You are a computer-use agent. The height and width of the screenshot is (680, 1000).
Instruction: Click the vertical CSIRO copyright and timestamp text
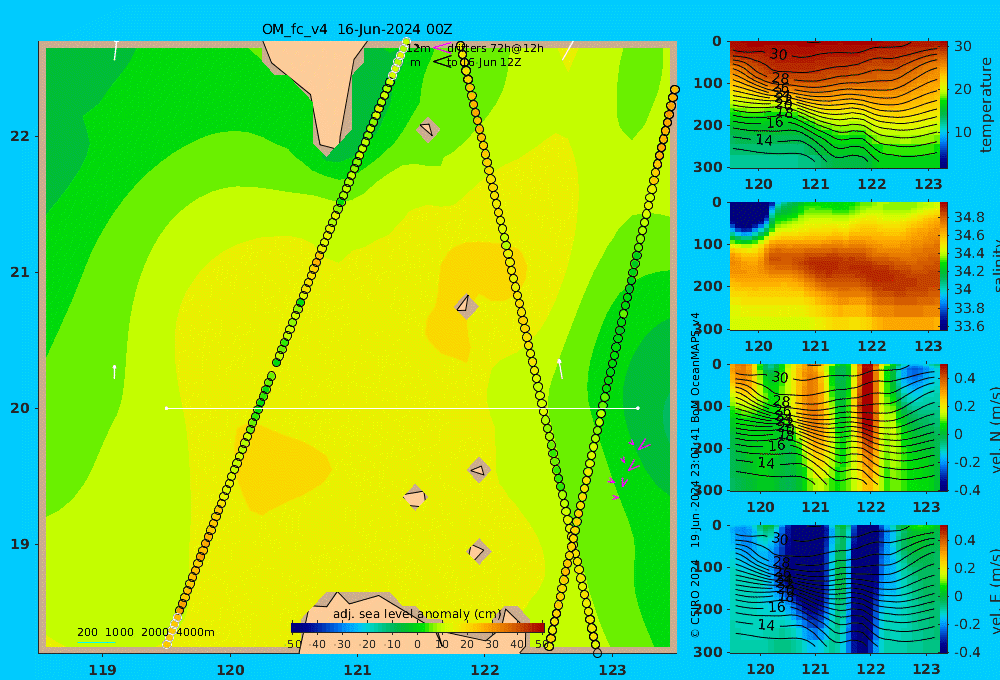click(695, 475)
